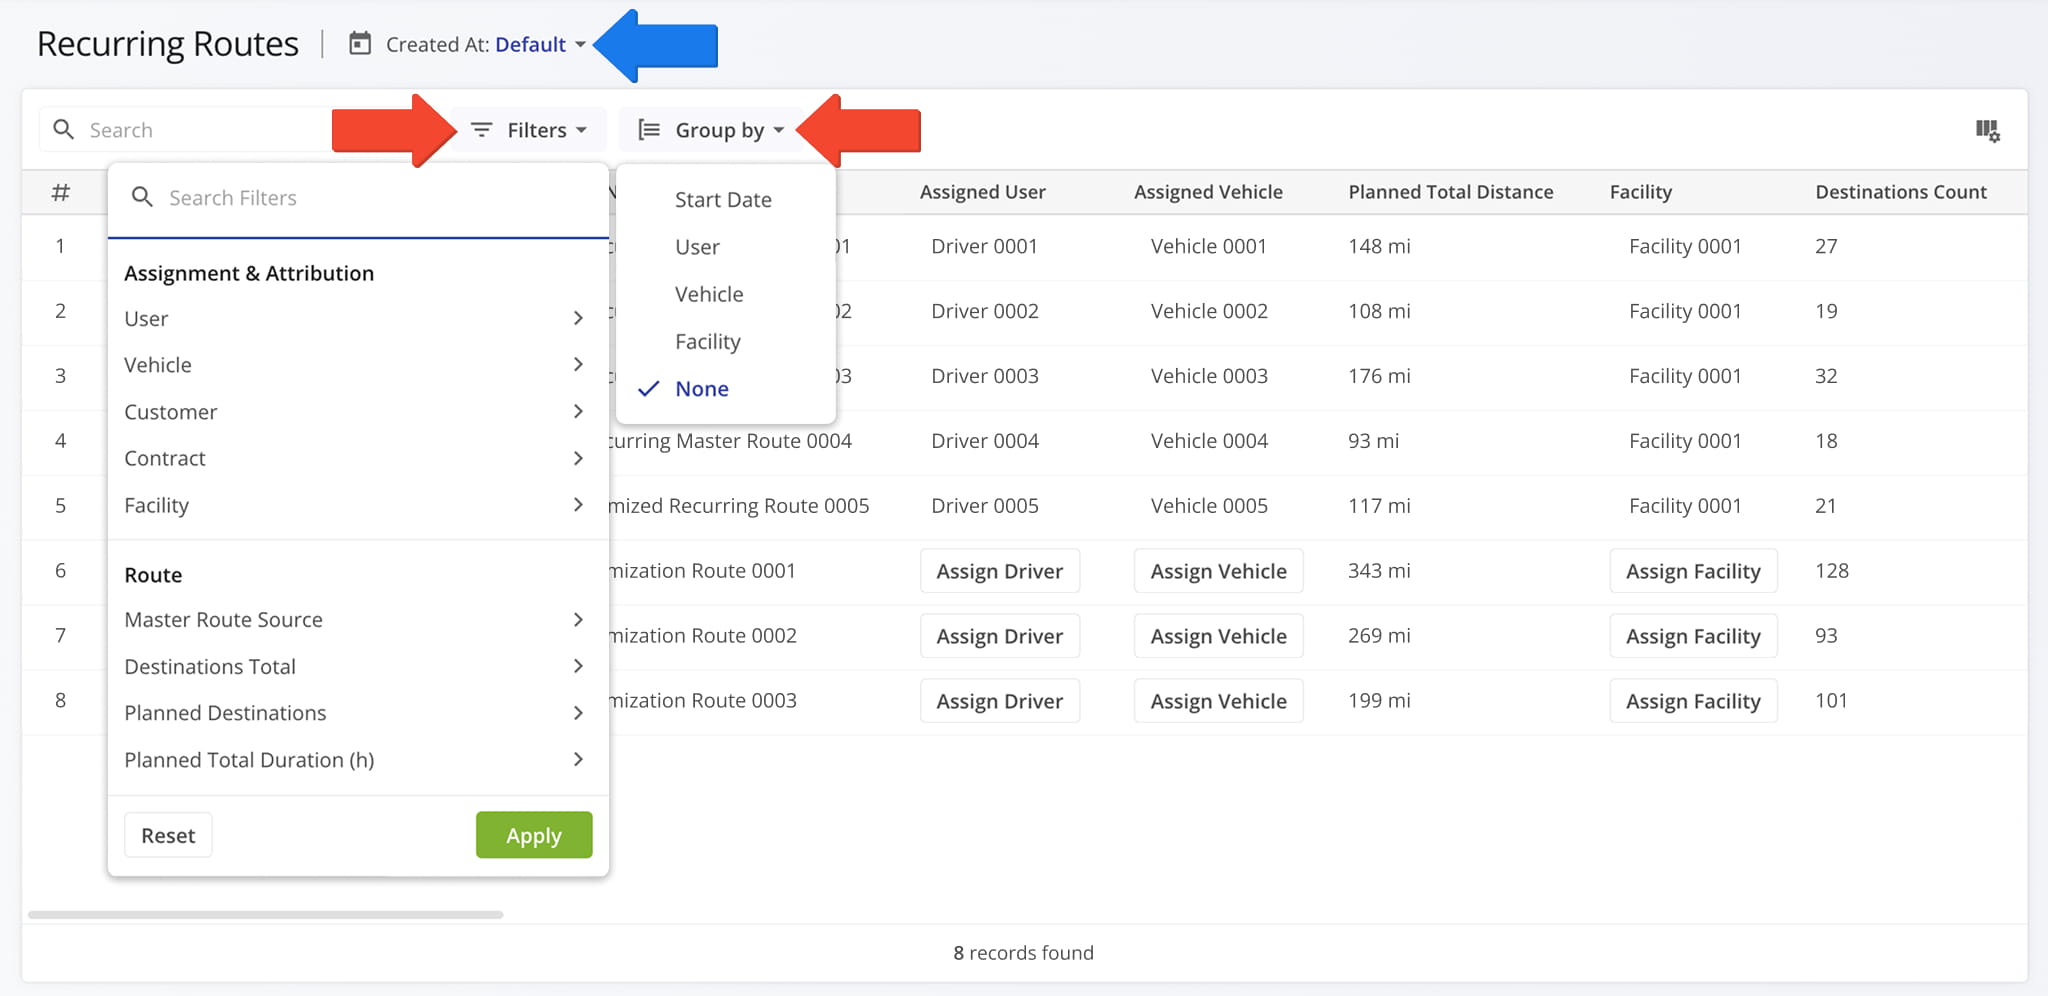Click the Filters funnel lines icon

click(481, 130)
